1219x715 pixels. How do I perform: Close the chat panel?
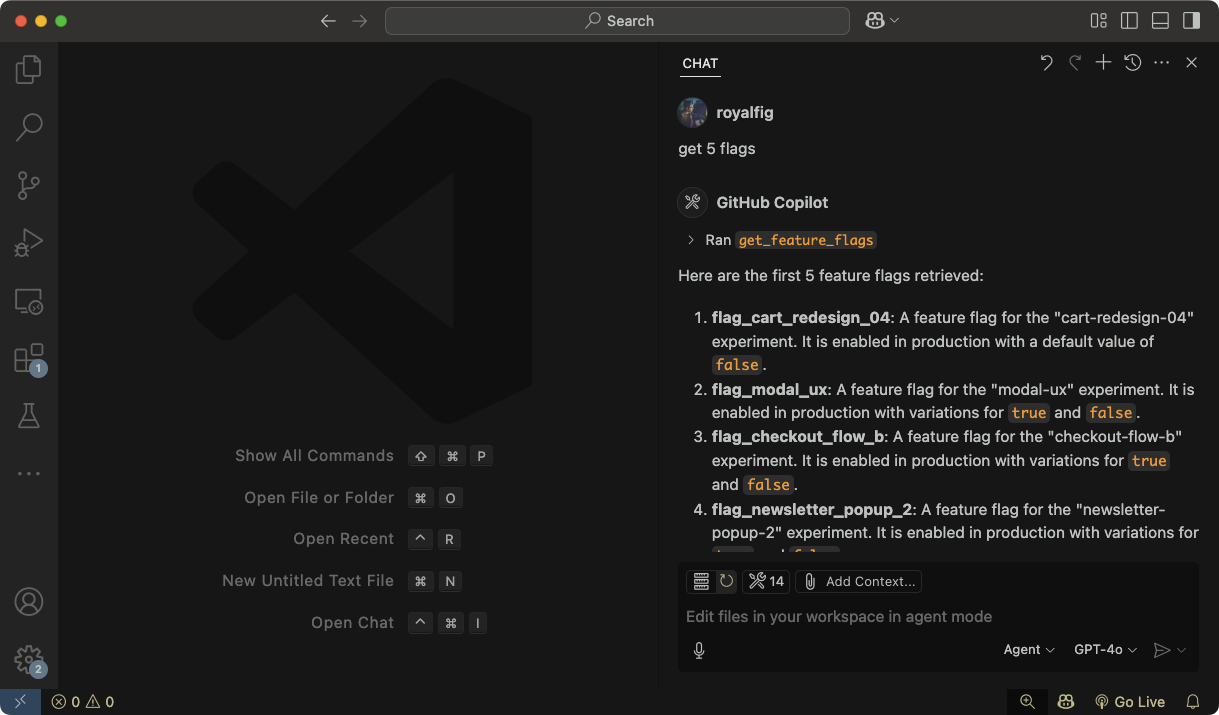(1191, 62)
